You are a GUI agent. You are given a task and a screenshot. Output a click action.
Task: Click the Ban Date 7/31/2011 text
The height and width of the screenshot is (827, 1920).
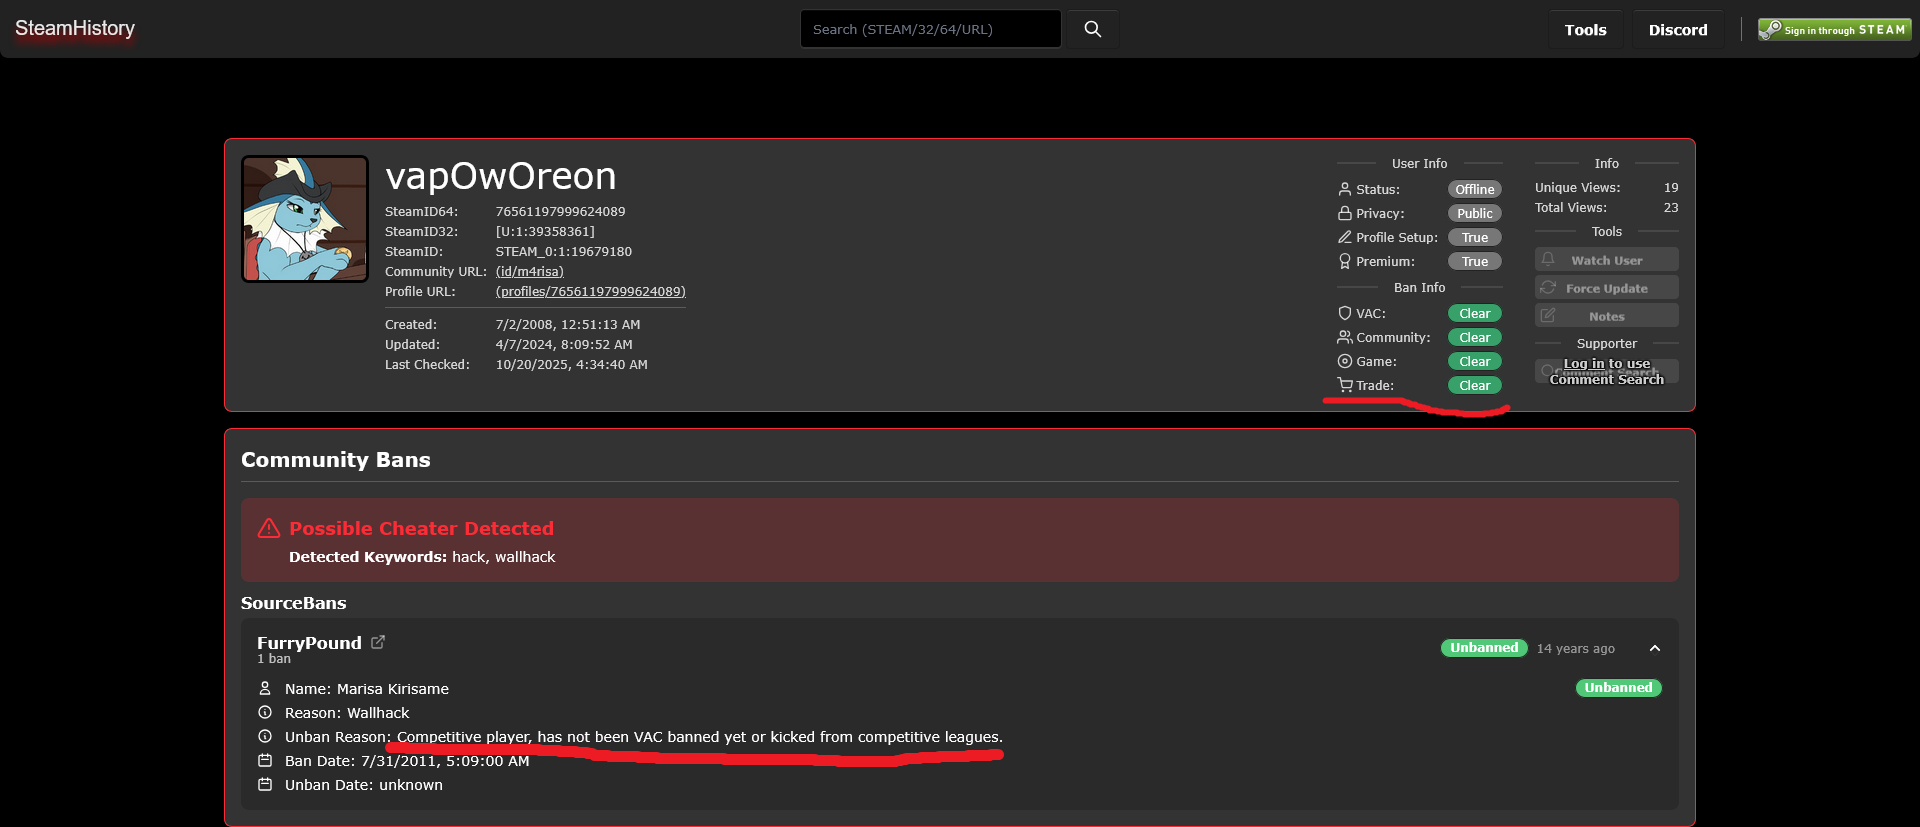tap(407, 761)
